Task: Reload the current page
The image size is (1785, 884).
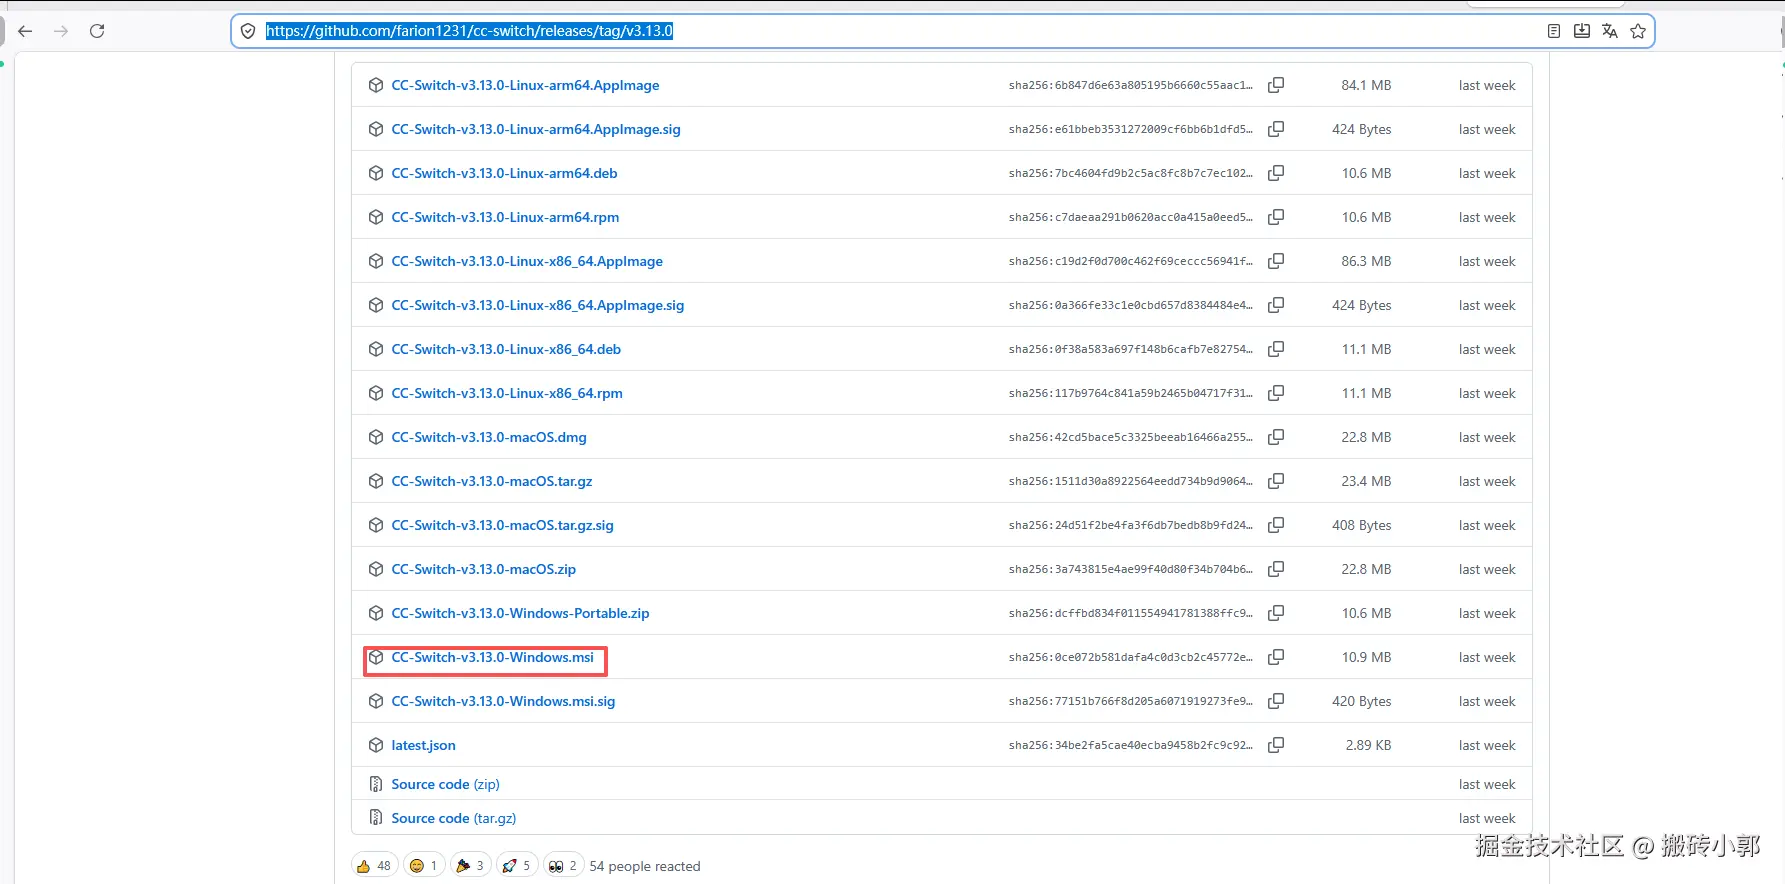Action: (x=97, y=31)
